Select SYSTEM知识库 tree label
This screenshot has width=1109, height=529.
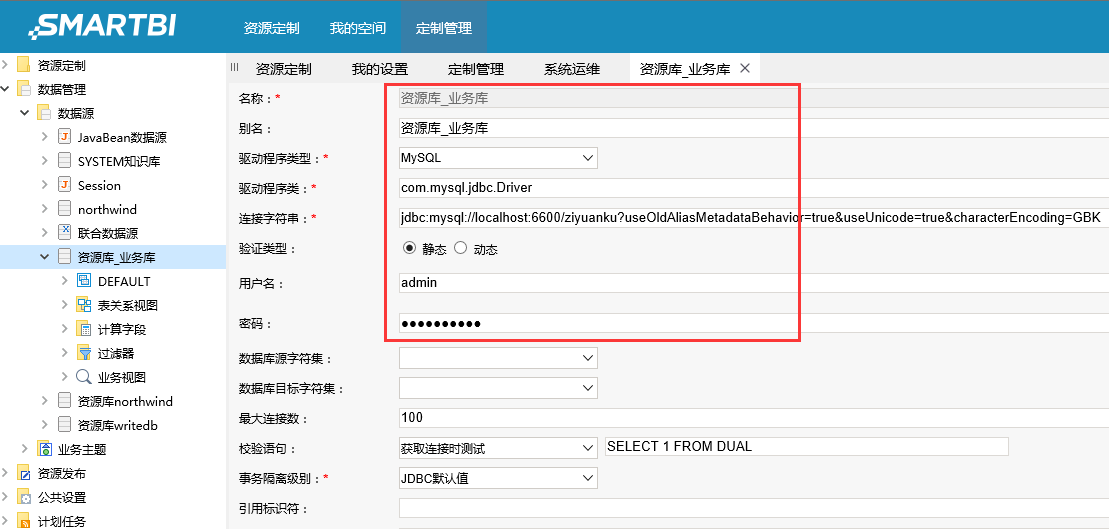(x=119, y=161)
